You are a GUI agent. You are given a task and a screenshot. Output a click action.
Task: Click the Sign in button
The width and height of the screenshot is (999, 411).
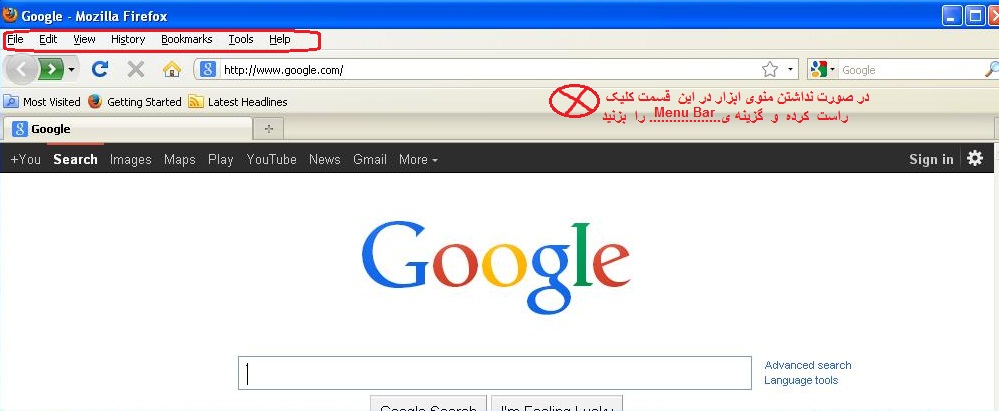(931, 159)
